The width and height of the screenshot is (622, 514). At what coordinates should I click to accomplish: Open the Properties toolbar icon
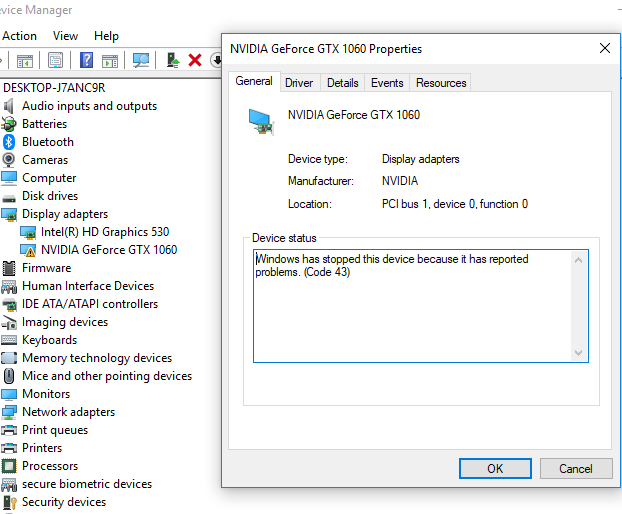(55, 60)
